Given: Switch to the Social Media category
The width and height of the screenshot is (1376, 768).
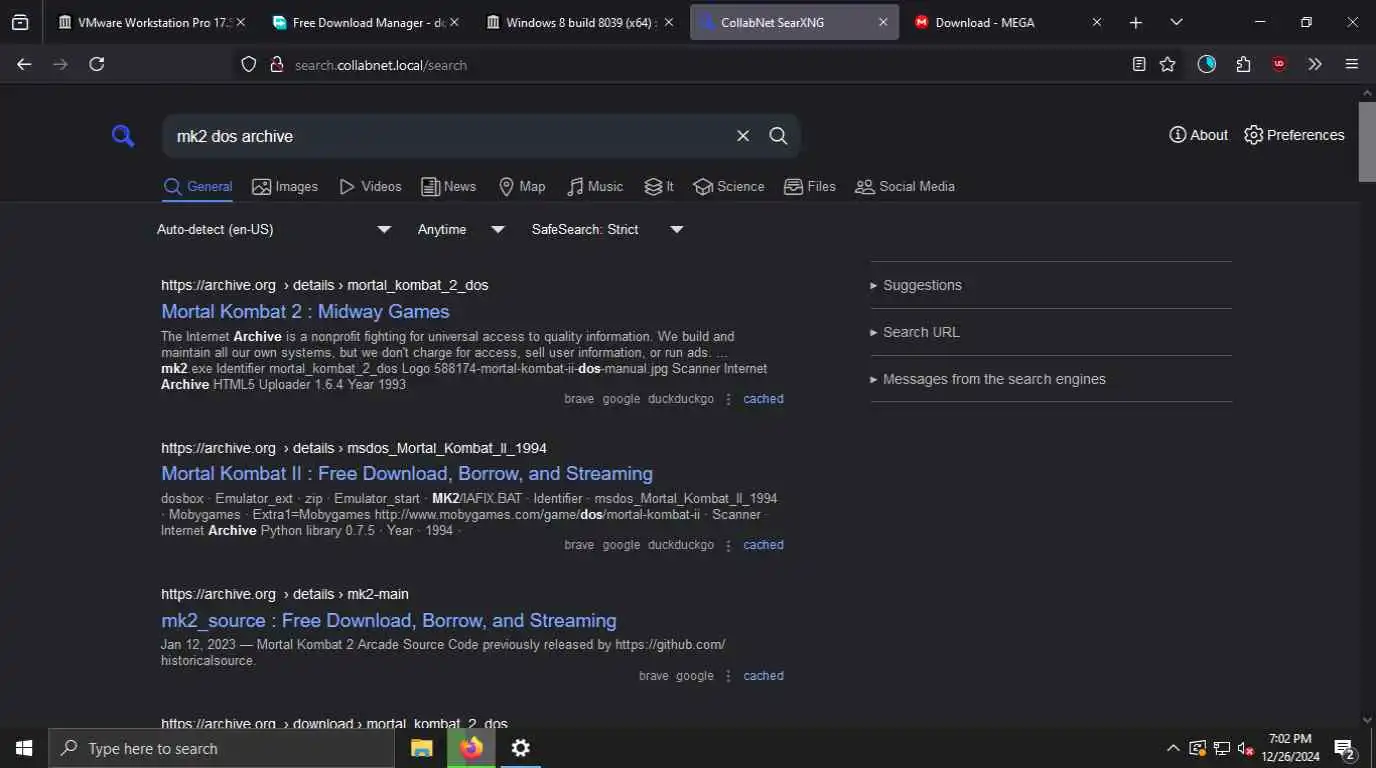Looking at the screenshot, I should (905, 187).
